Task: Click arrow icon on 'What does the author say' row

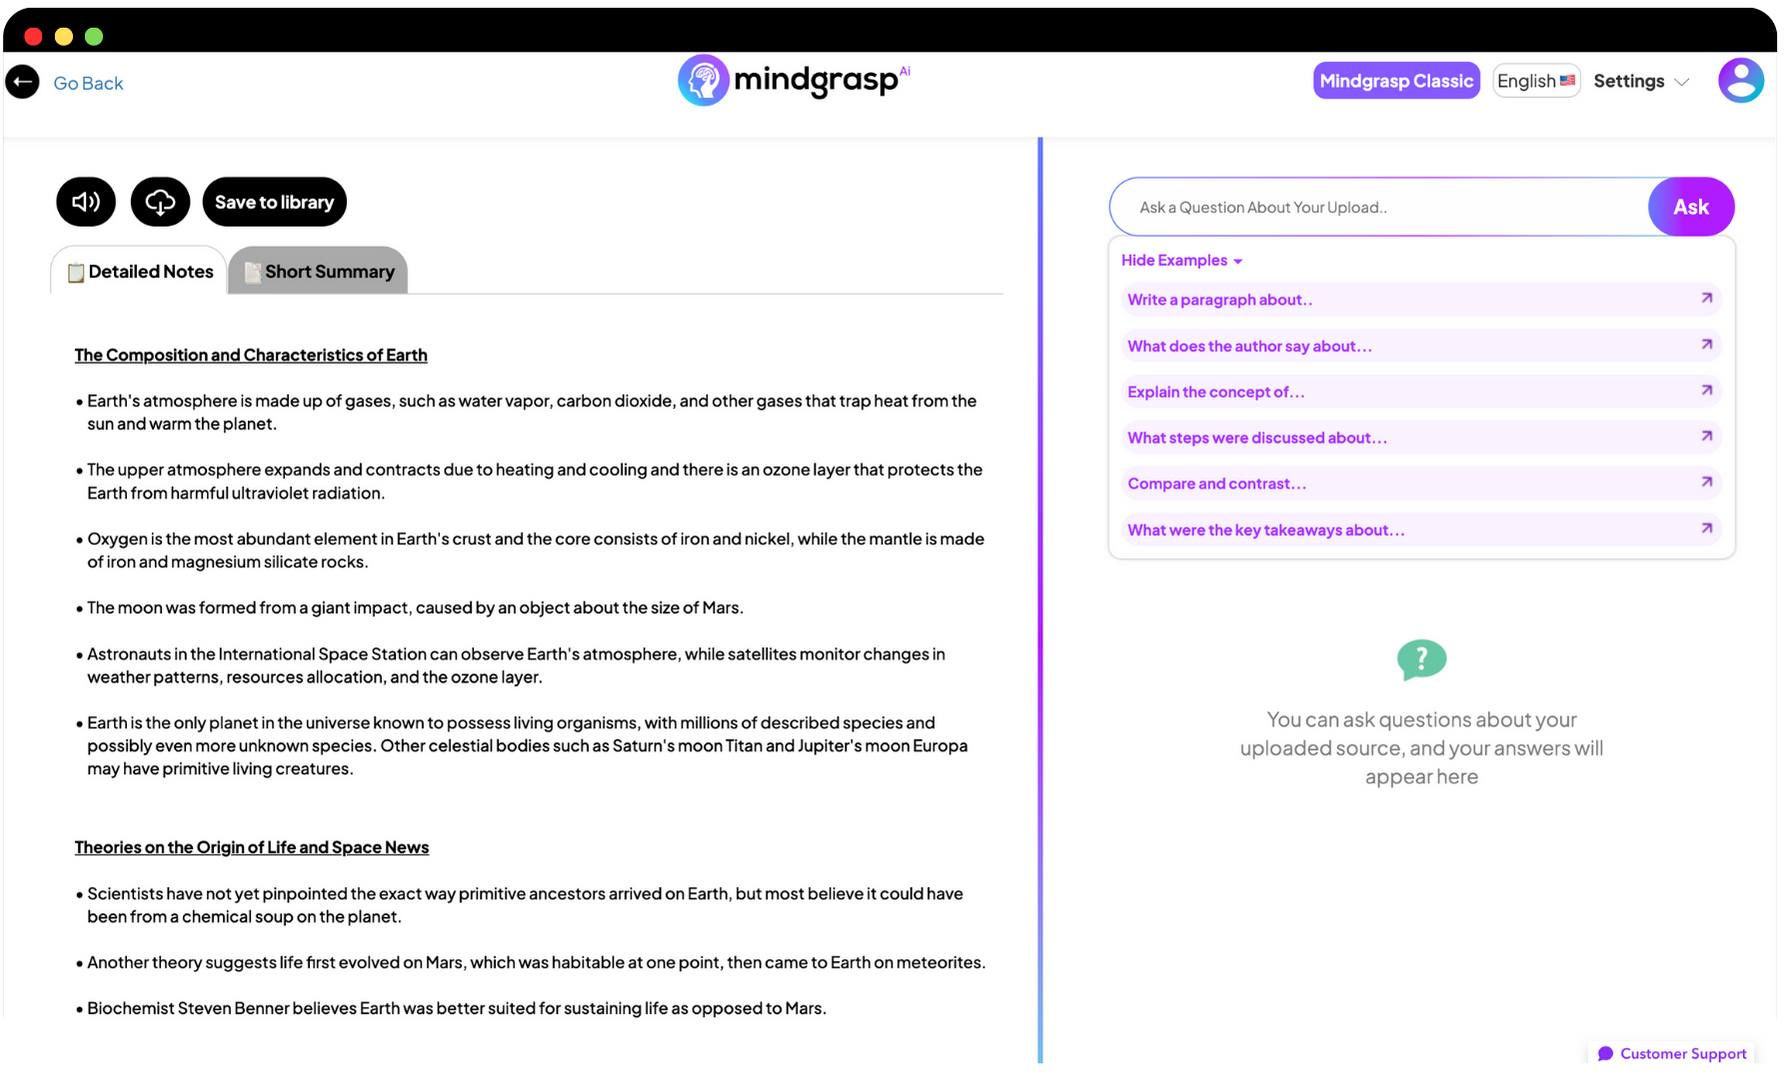Action: [1707, 344]
